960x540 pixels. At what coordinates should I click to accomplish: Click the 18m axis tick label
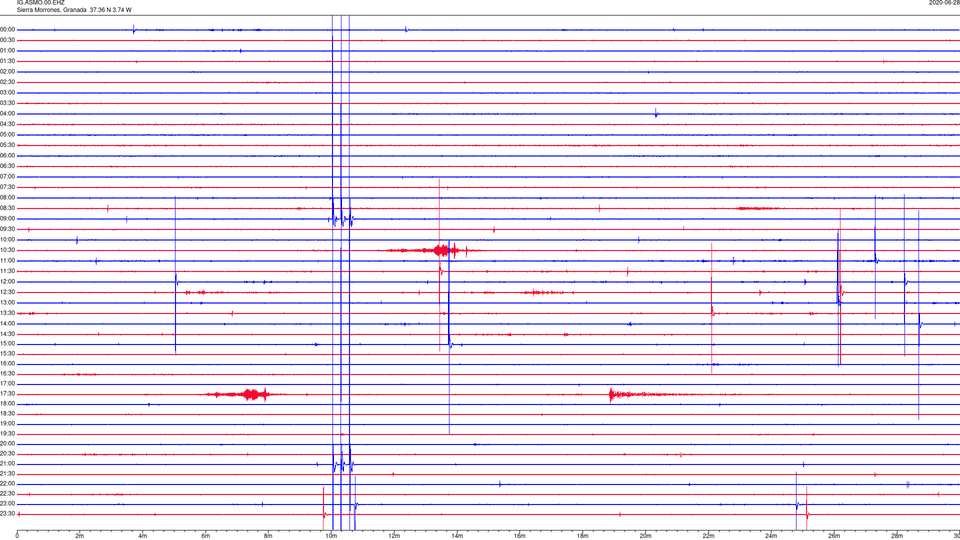[x=582, y=536]
